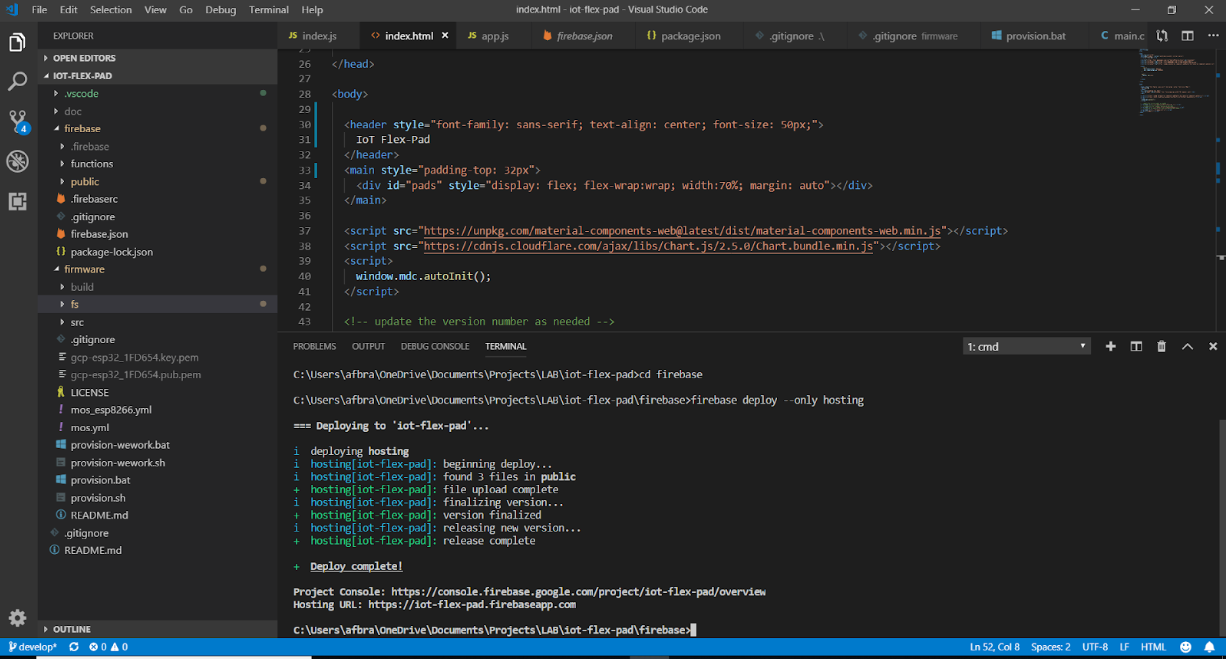Maximize the panel with the up chevron
The width and height of the screenshot is (1228, 659).
[1187, 346]
